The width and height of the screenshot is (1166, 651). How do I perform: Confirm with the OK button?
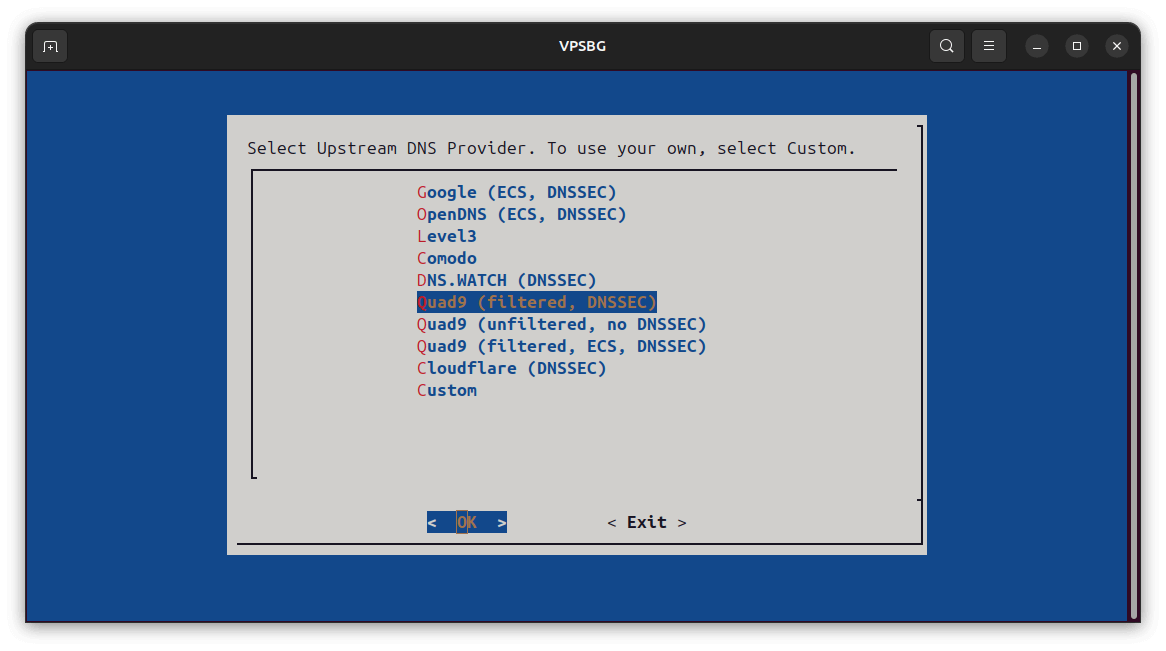coord(467,522)
